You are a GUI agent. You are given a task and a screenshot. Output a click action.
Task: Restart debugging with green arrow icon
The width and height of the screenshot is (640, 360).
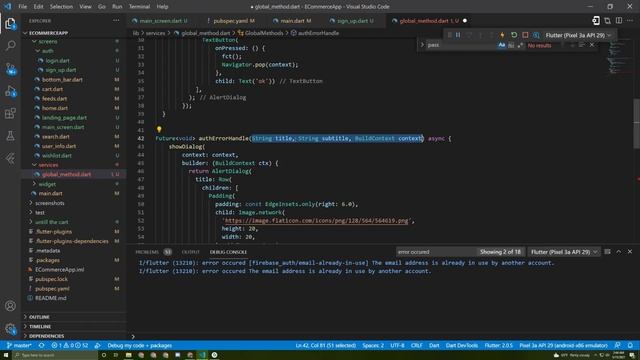514,35
